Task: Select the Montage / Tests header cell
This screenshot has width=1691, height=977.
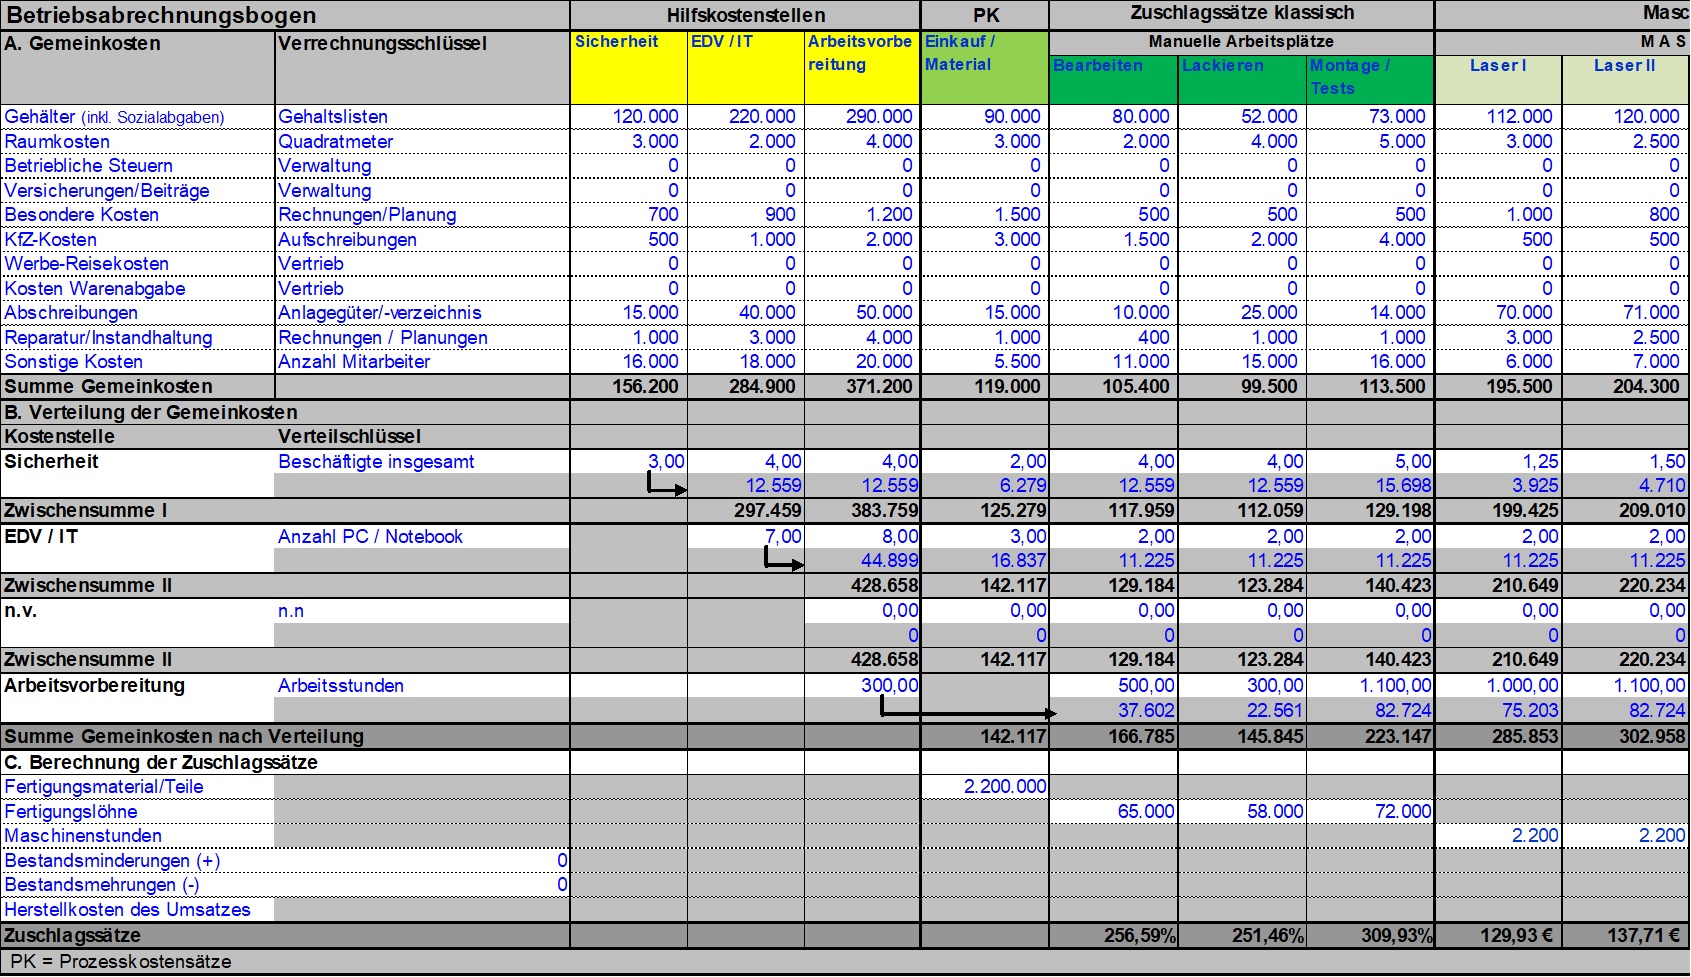Action: tap(1369, 78)
